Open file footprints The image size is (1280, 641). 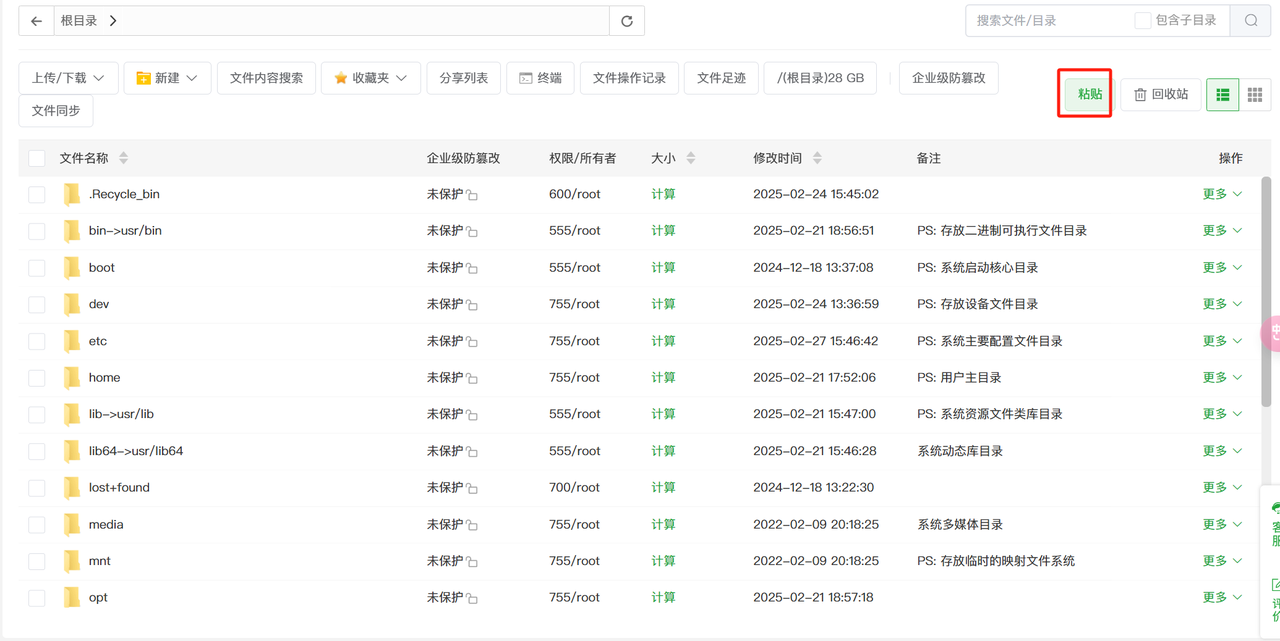pyautogui.click(x=721, y=78)
